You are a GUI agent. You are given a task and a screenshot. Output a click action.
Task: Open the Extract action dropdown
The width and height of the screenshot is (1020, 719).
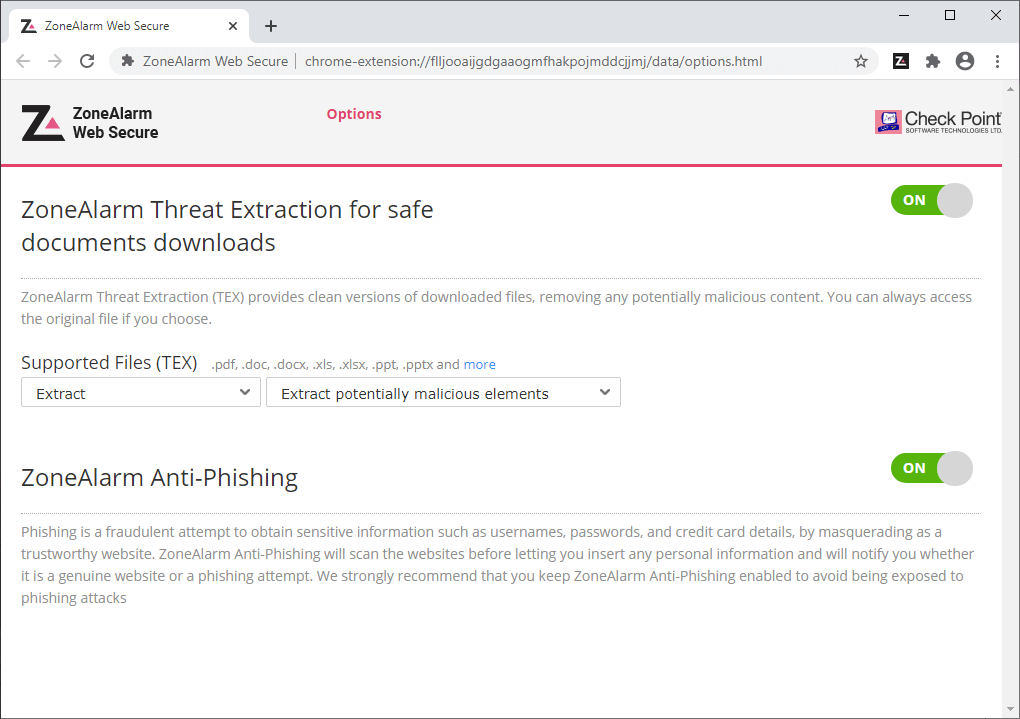pyautogui.click(x=140, y=392)
